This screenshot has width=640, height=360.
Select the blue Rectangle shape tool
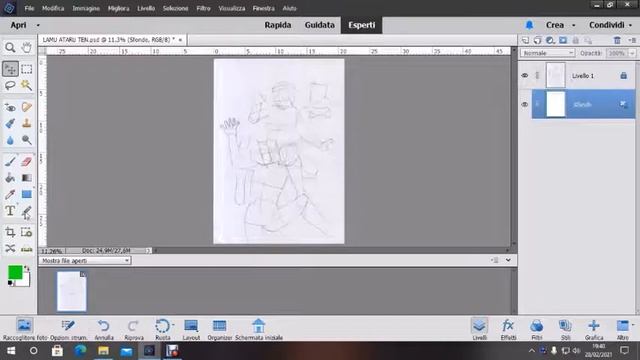pyautogui.click(x=27, y=194)
